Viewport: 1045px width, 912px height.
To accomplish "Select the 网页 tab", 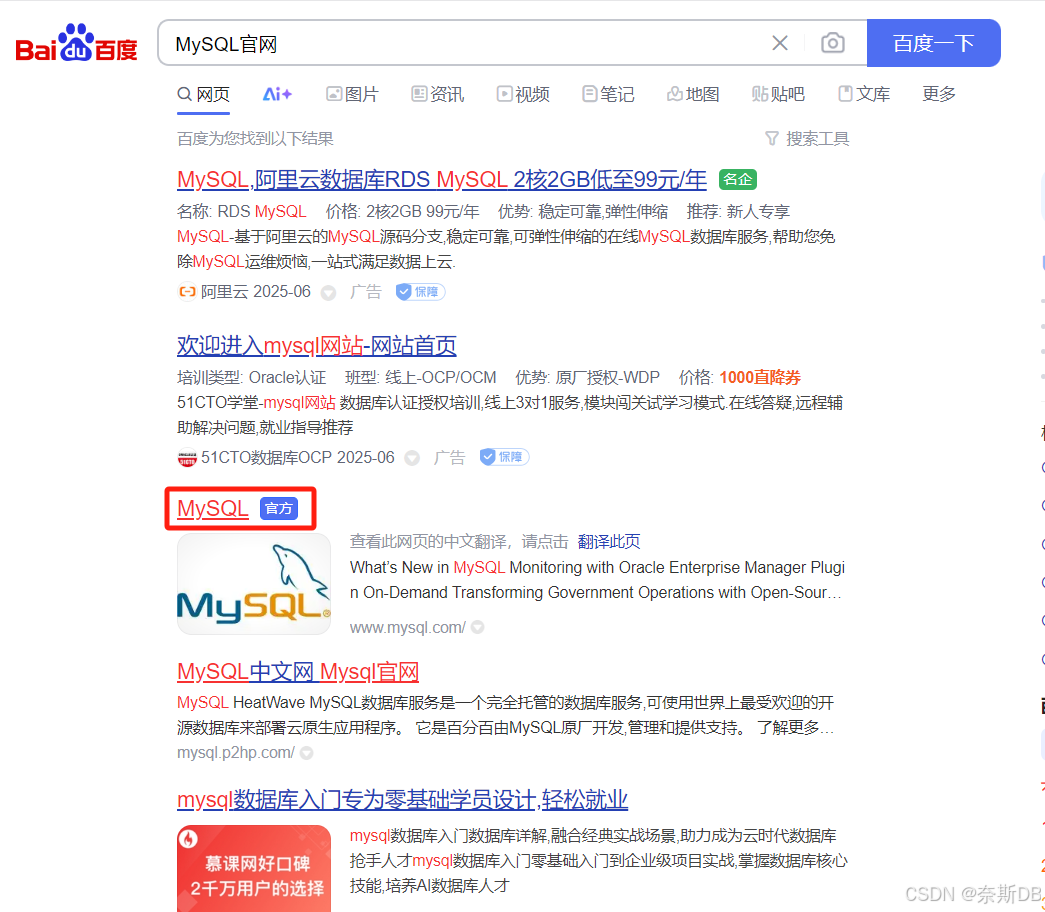I will click(x=204, y=95).
